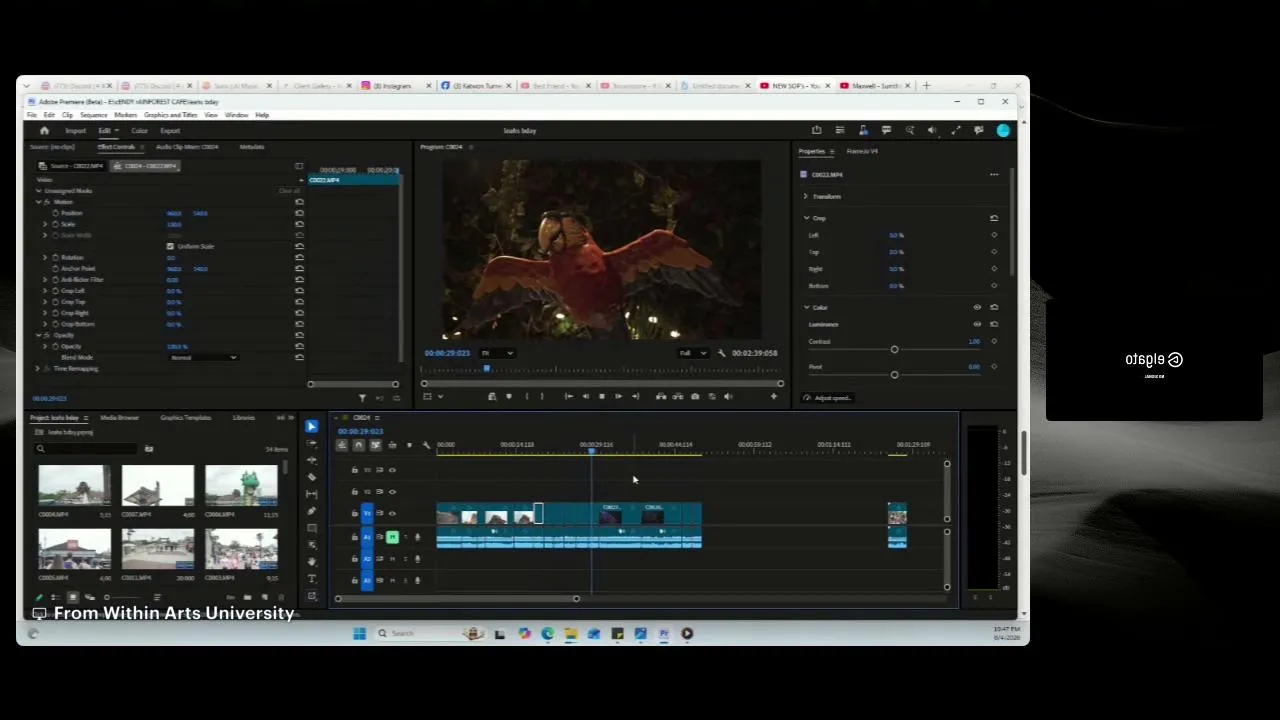Open Quick Export from the header bar

click(817, 130)
